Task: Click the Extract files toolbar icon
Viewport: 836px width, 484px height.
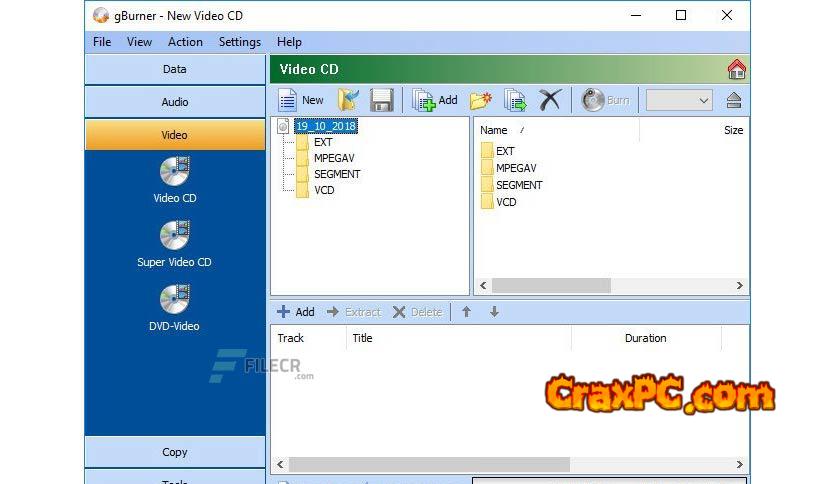Action: click(515, 100)
